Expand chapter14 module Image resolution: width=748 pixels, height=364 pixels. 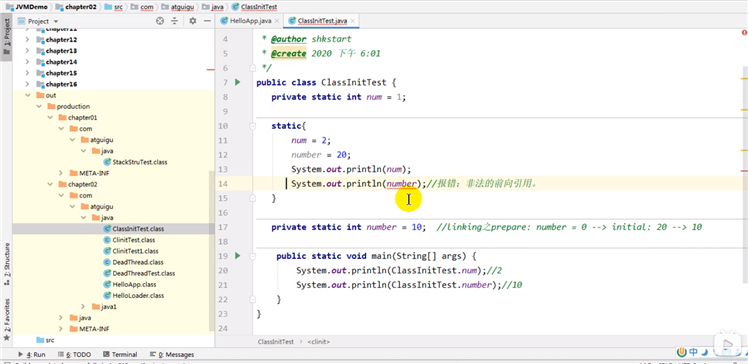click(x=27, y=62)
